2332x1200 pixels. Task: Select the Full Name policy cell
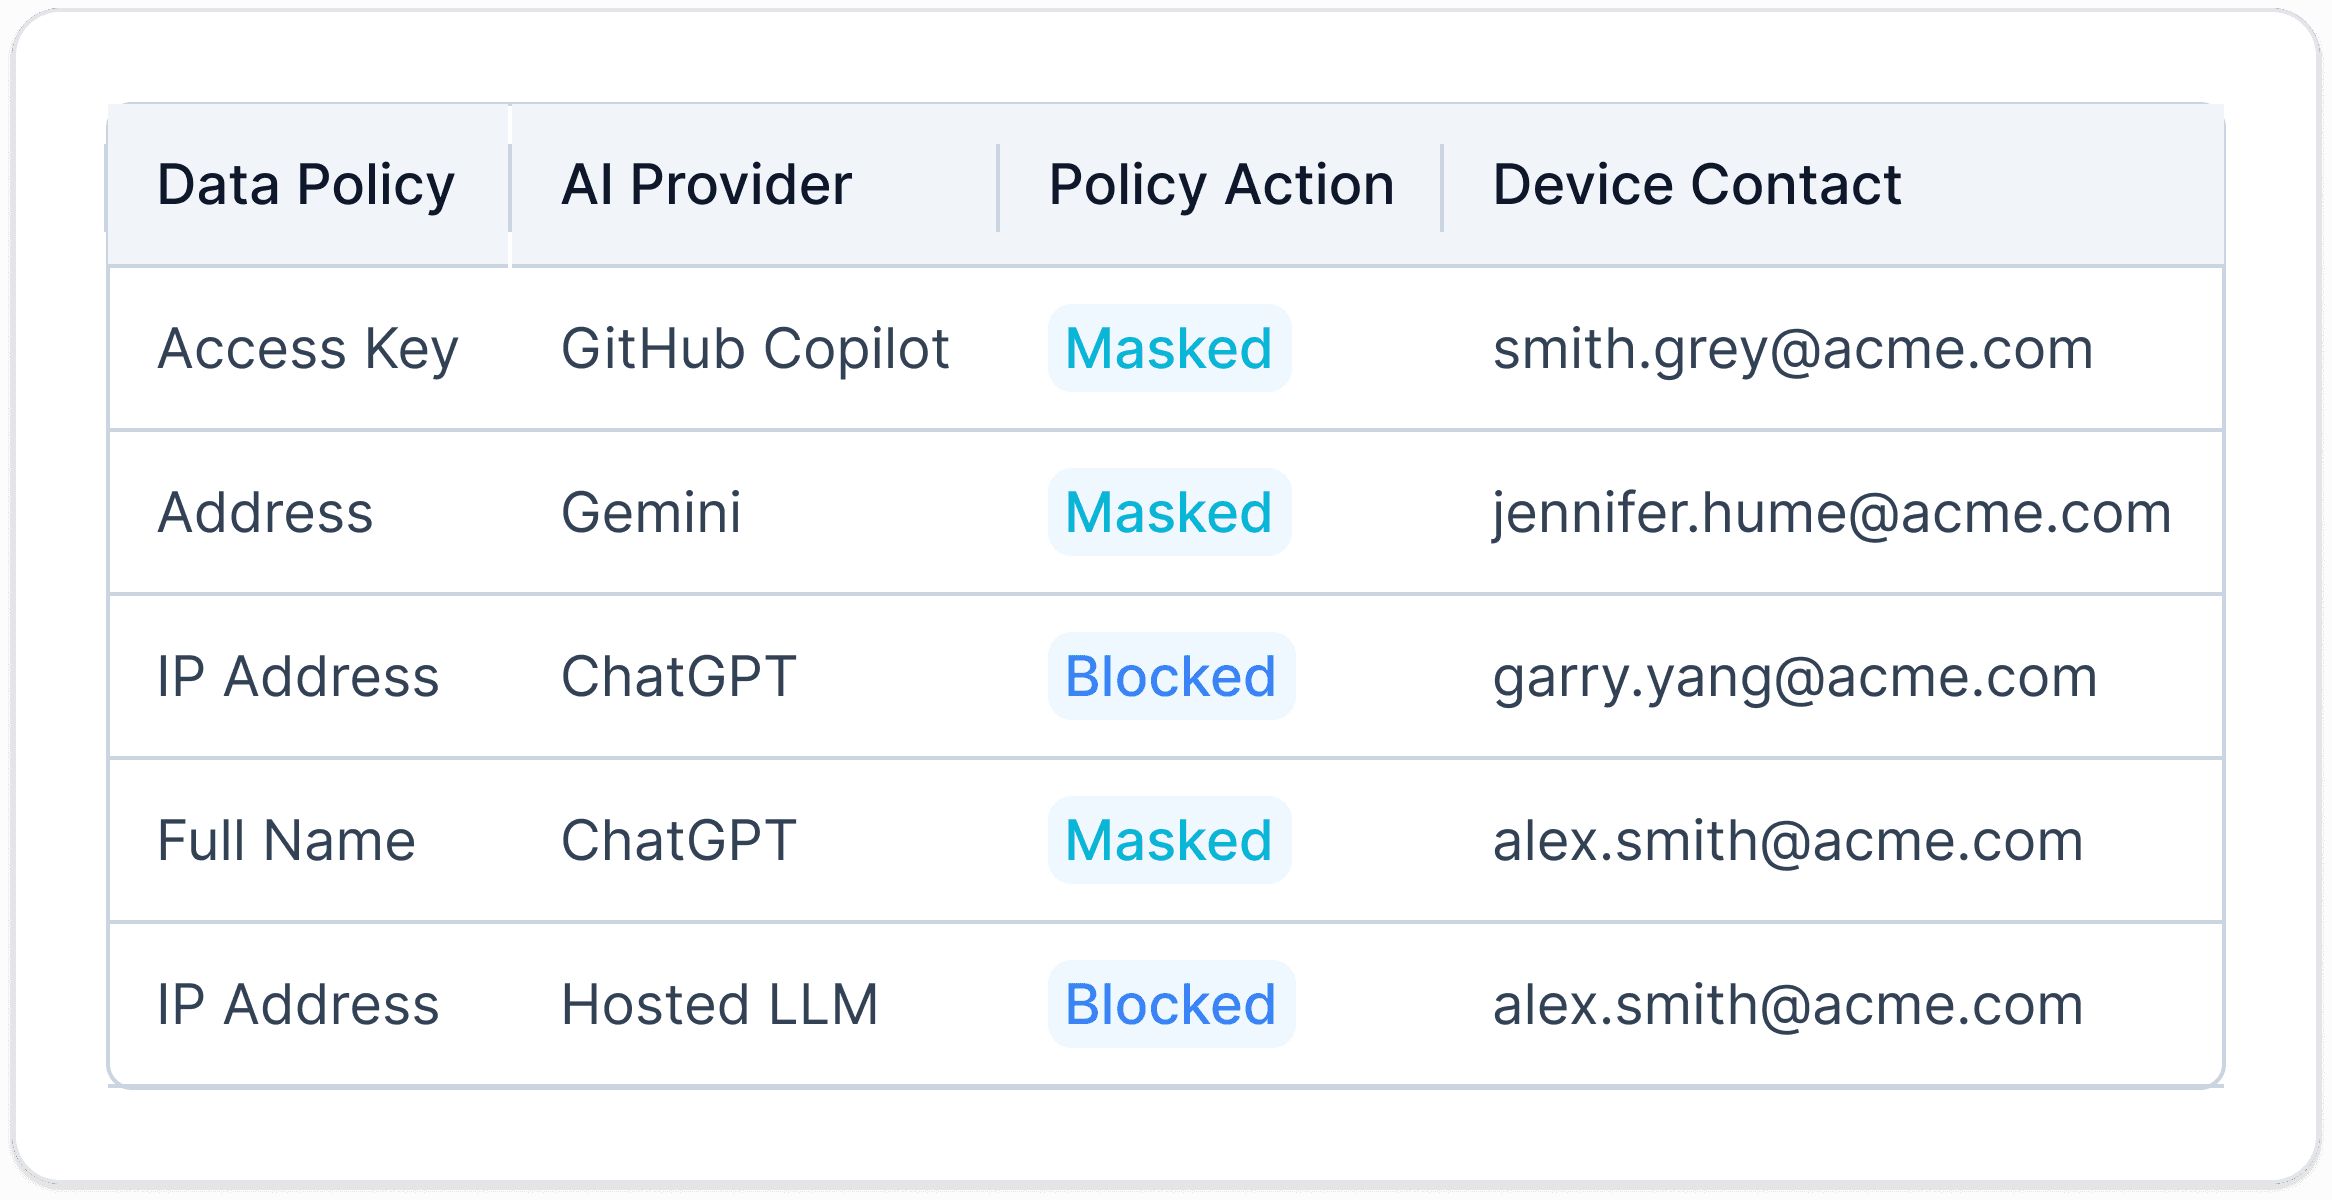coord(286,841)
